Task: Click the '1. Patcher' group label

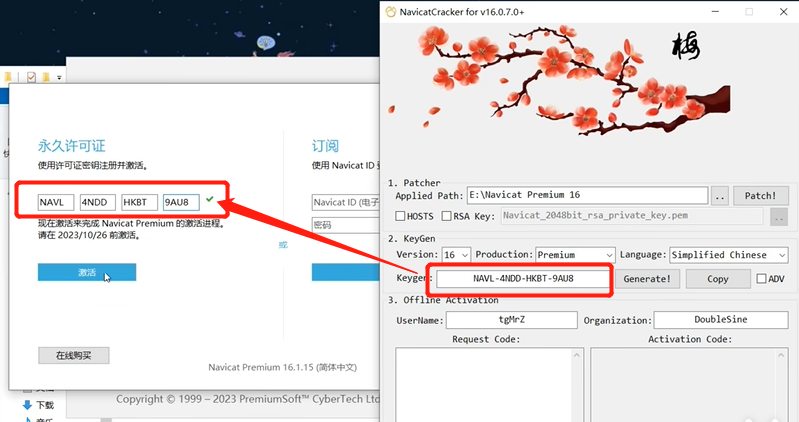Action: (x=414, y=183)
